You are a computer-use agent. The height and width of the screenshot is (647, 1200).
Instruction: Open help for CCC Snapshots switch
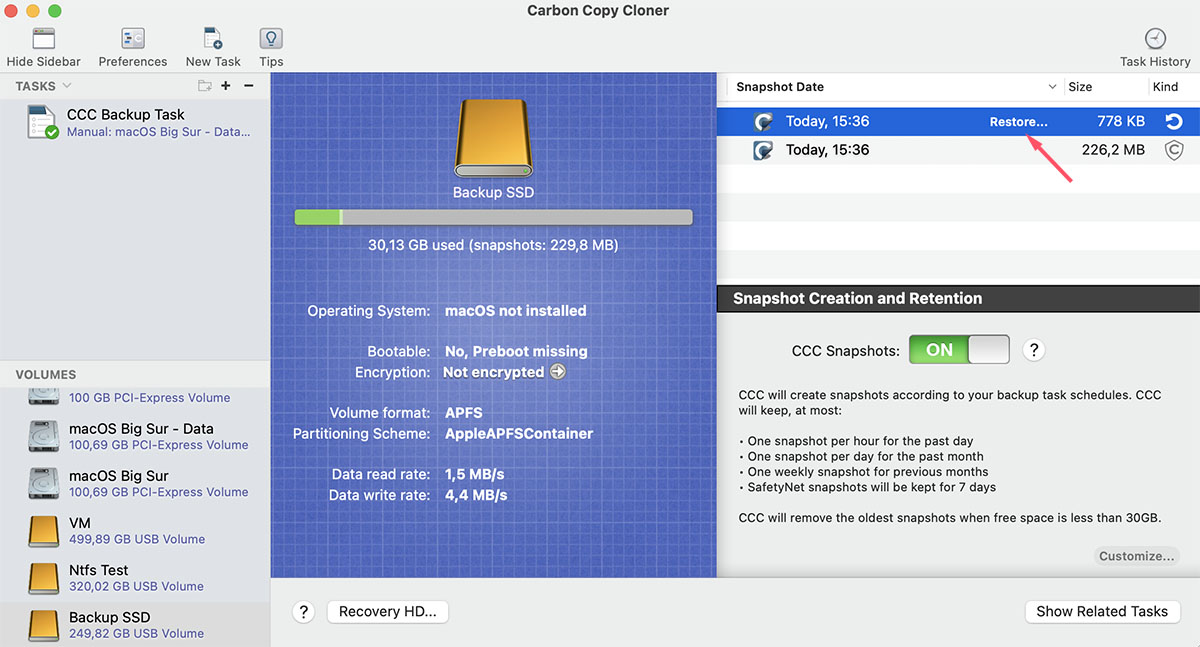point(1035,350)
